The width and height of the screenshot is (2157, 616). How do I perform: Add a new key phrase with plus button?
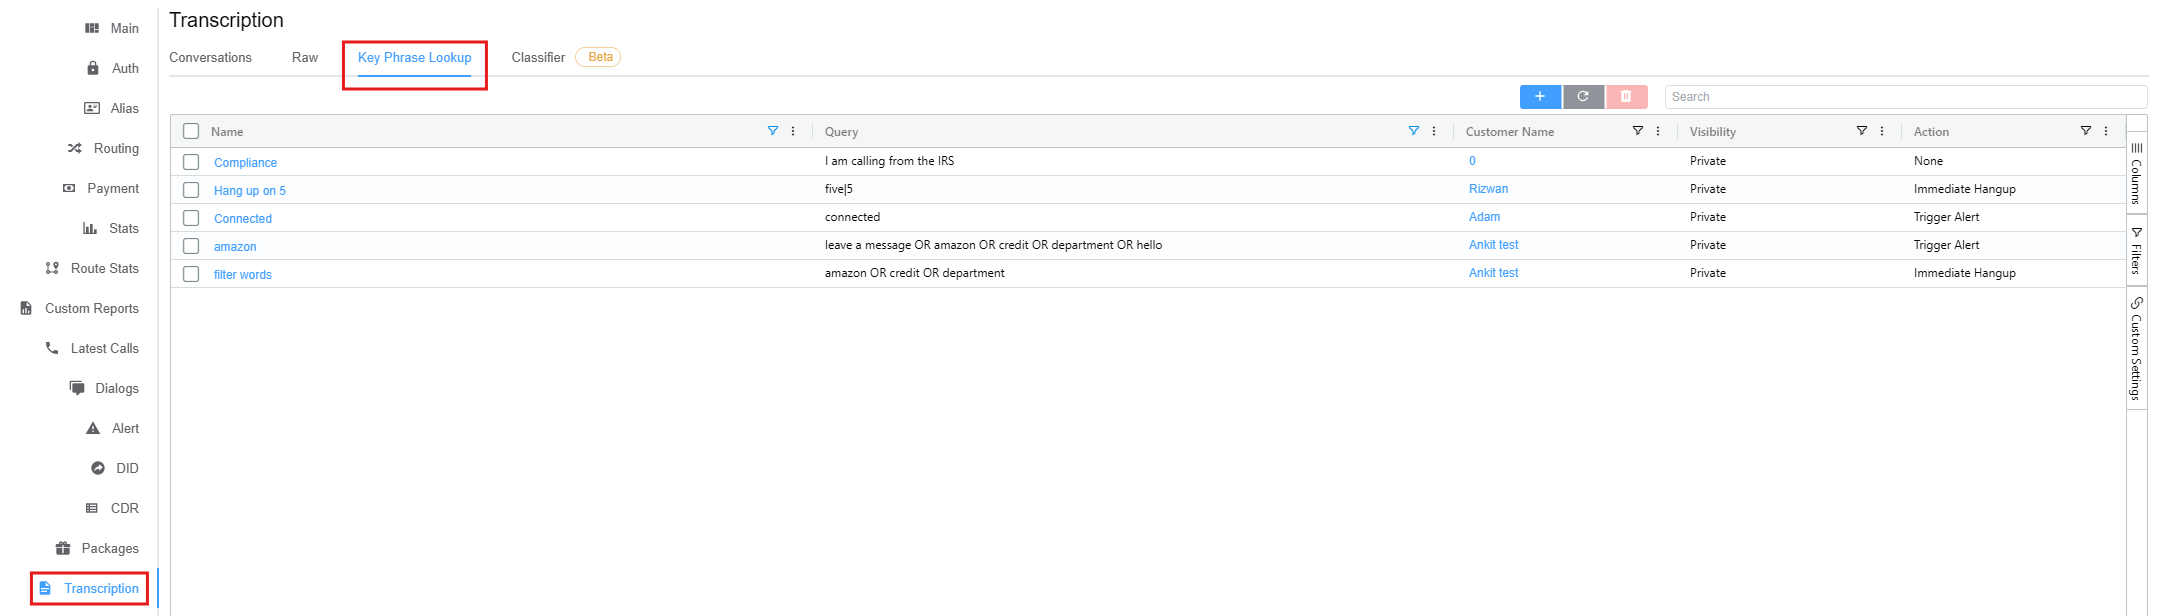point(1540,97)
